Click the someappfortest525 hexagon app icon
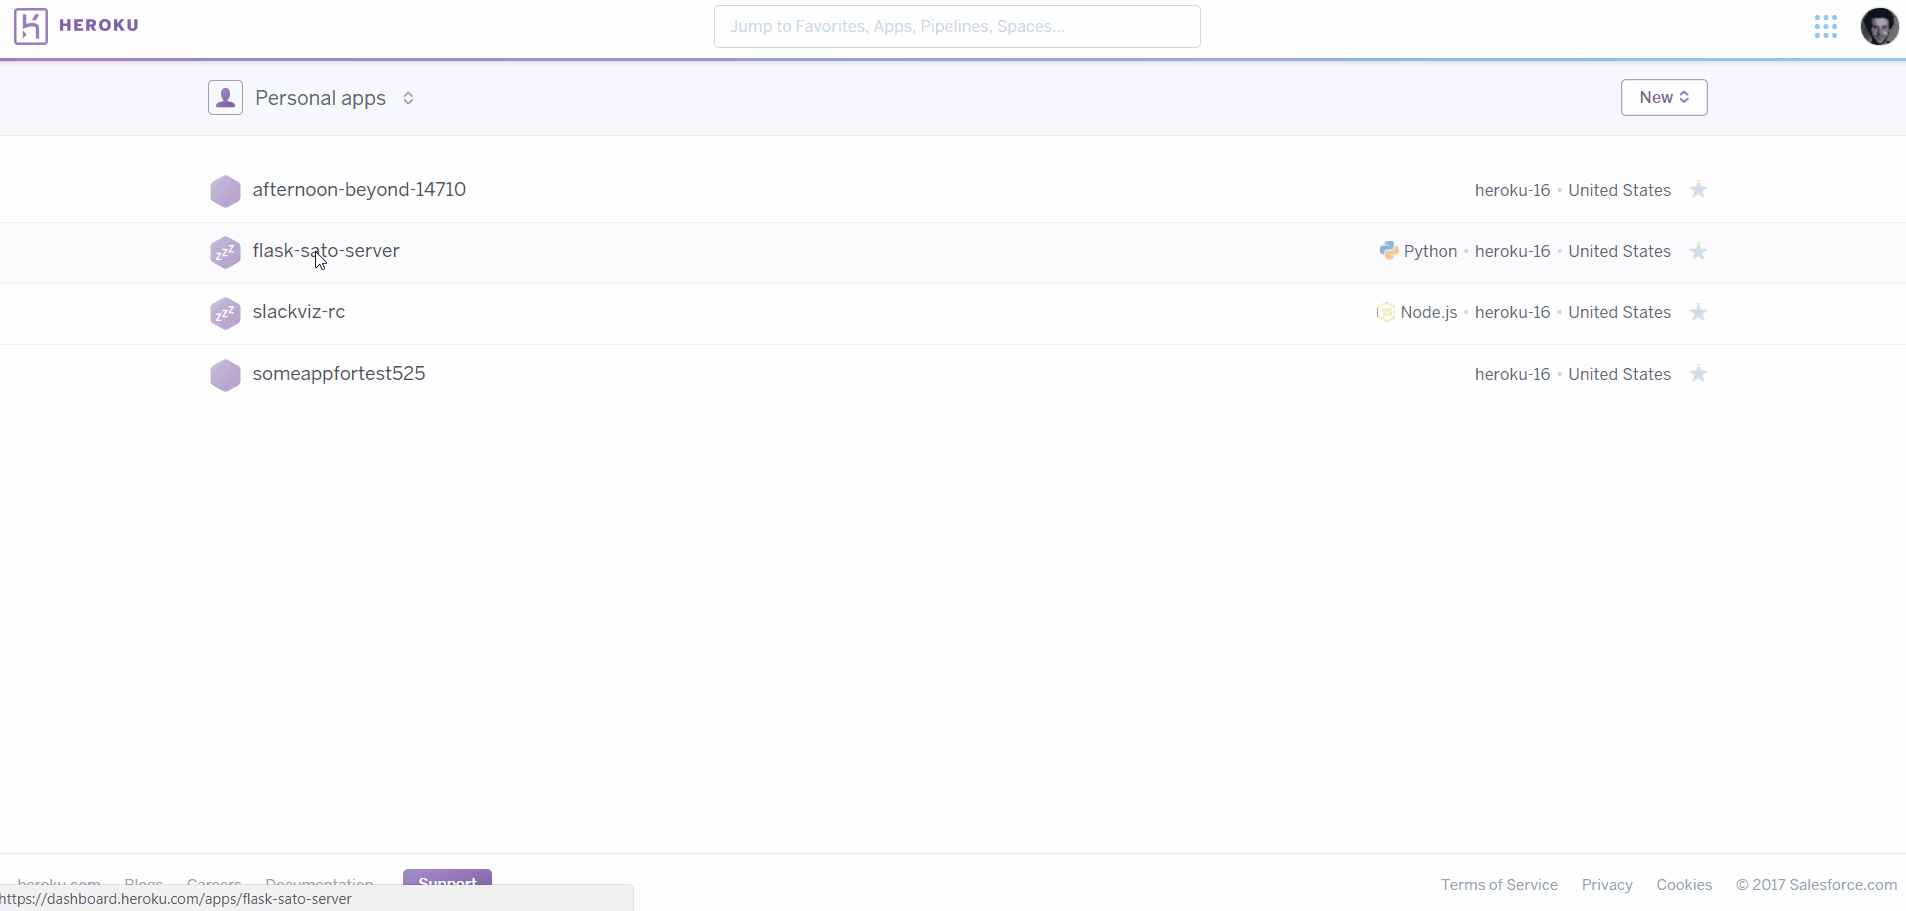1906x911 pixels. click(x=226, y=375)
